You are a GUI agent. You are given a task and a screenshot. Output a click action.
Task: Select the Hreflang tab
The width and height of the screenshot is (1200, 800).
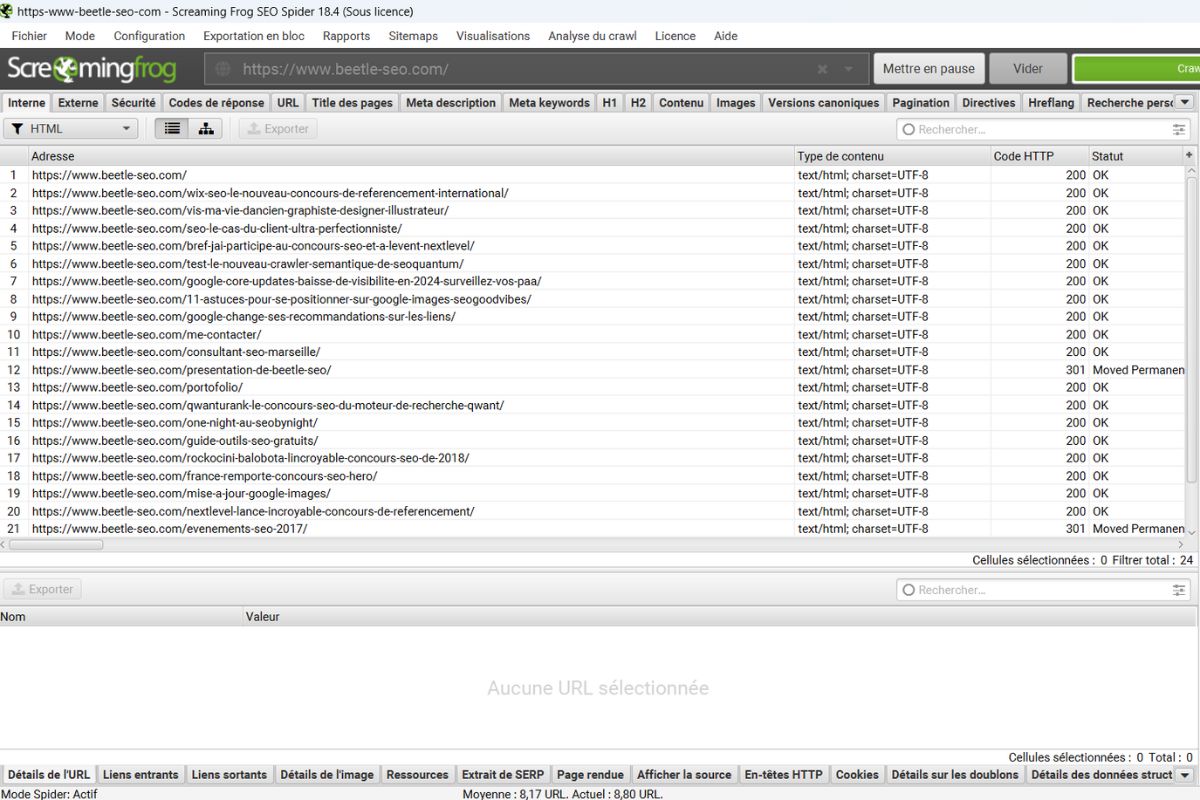click(x=1051, y=102)
